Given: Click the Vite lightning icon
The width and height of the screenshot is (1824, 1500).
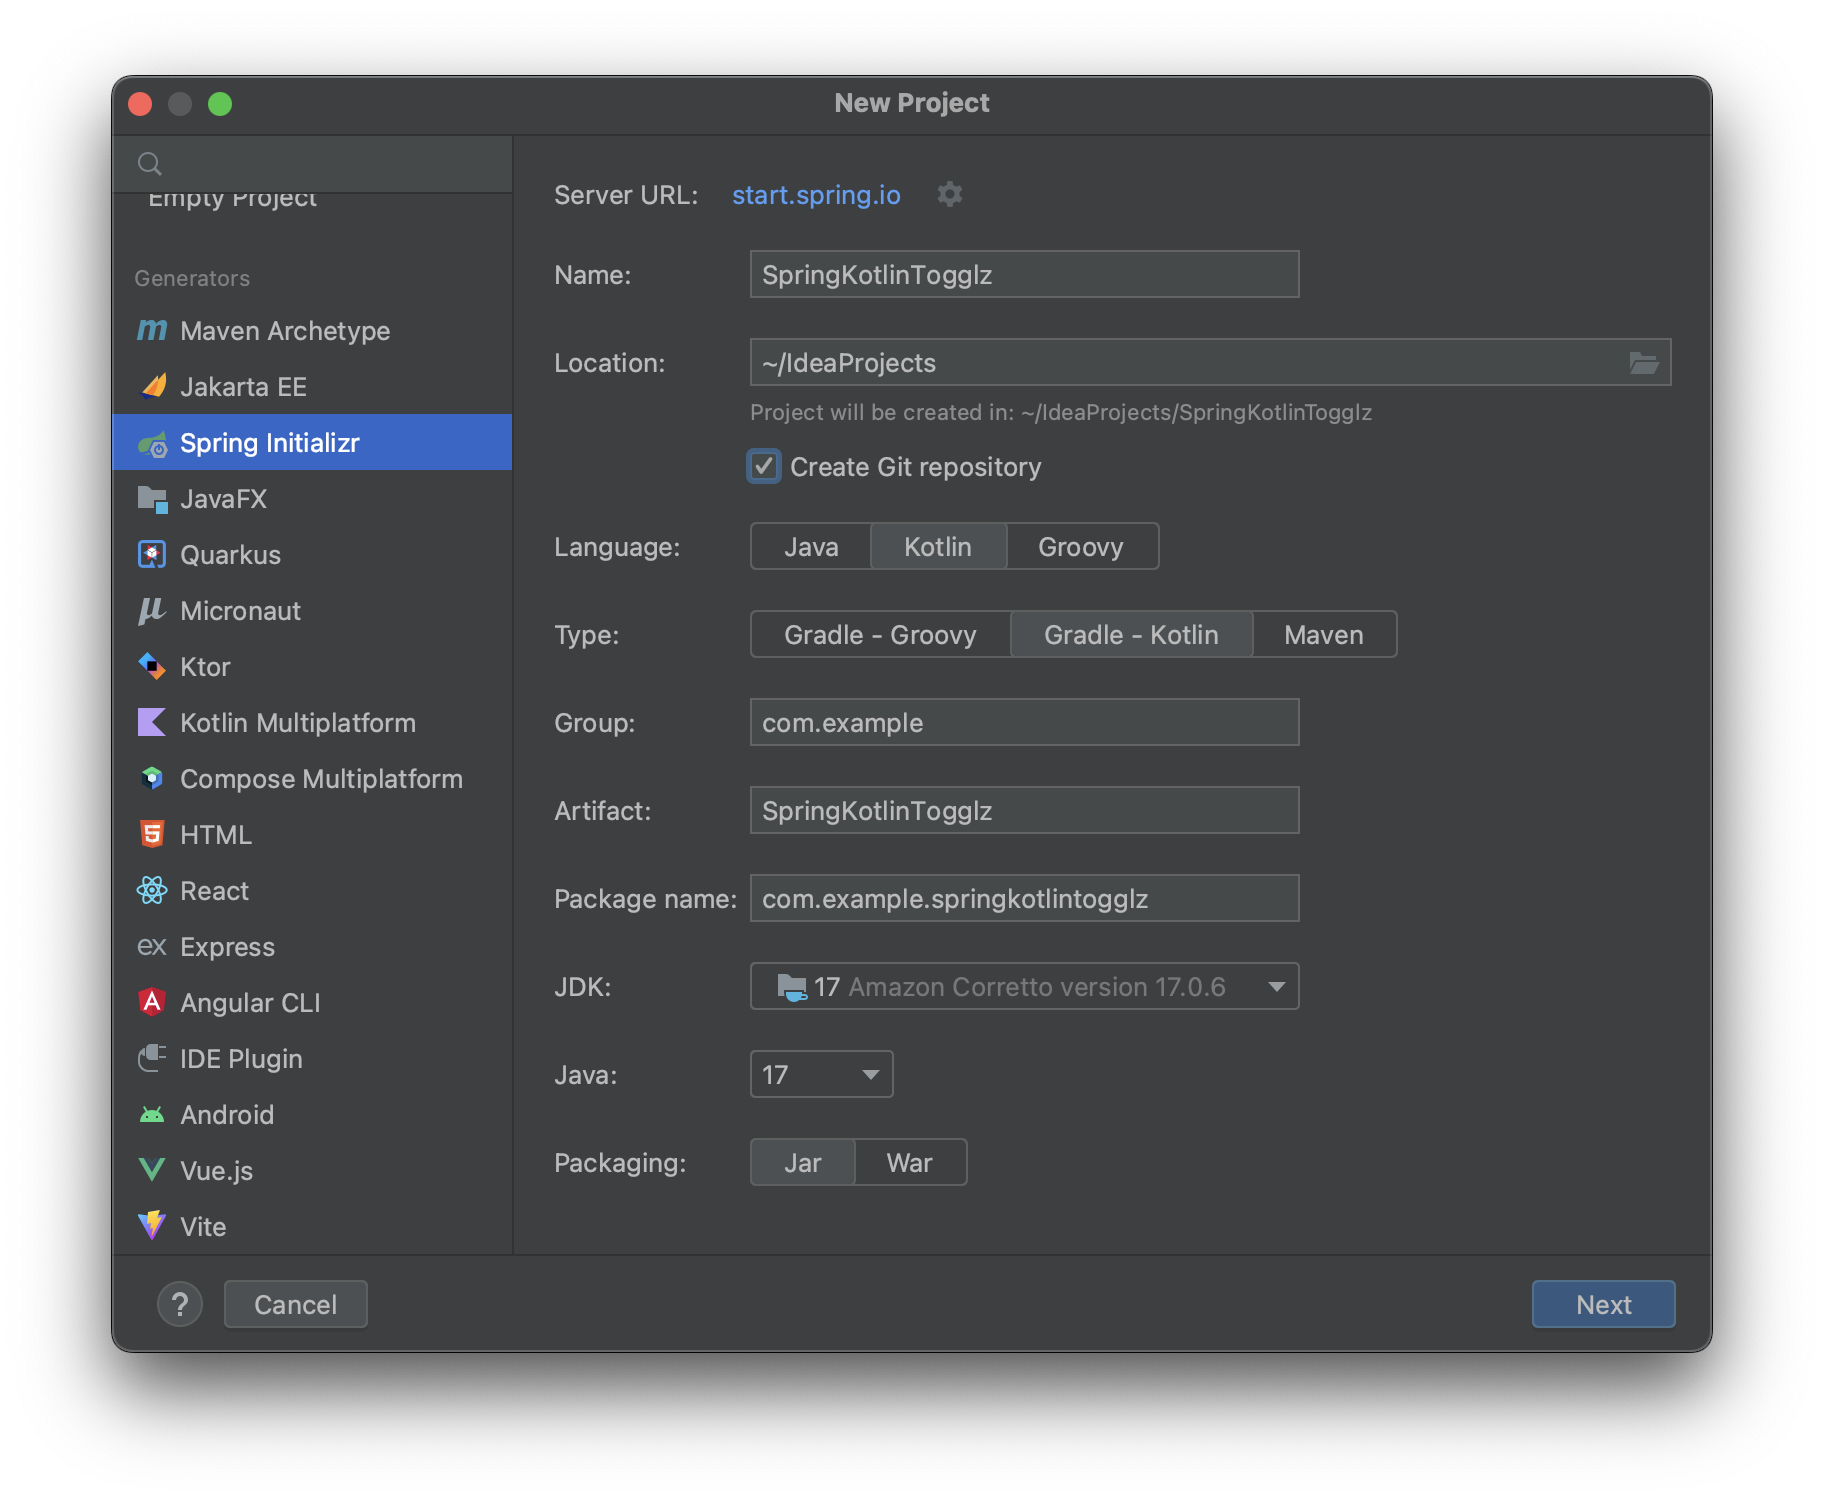Looking at the screenshot, I should pos(152,1226).
